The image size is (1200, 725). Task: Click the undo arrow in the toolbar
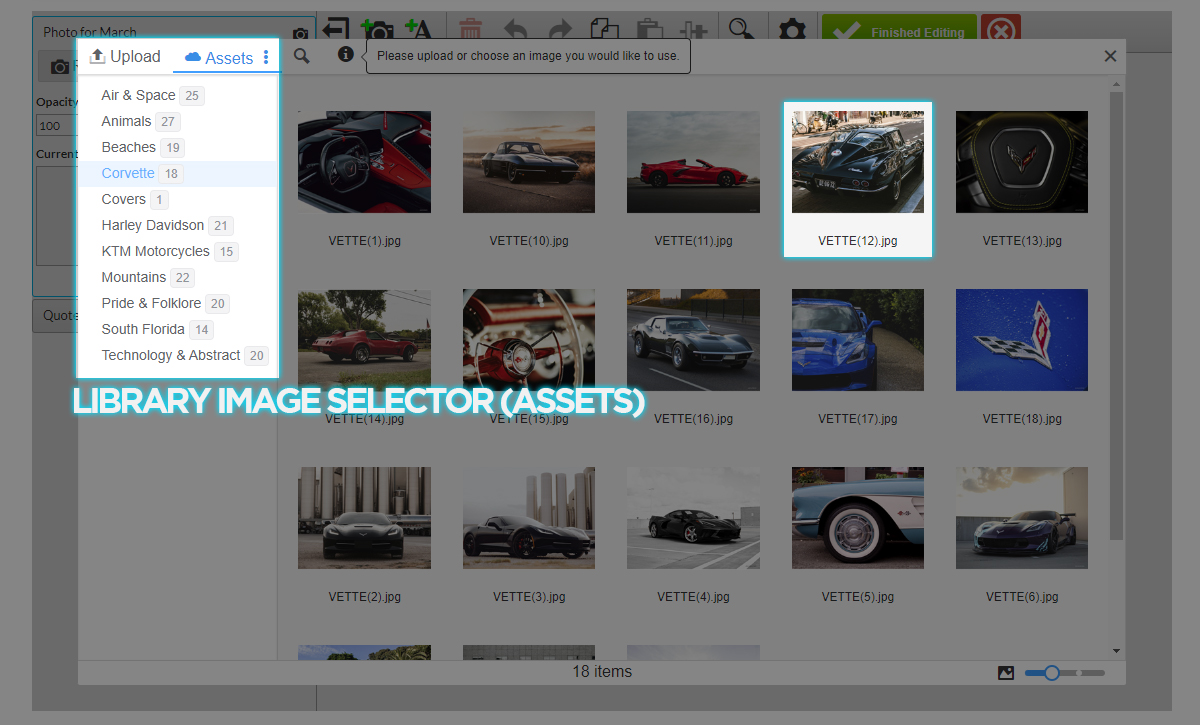pyautogui.click(x=515, y=30)
